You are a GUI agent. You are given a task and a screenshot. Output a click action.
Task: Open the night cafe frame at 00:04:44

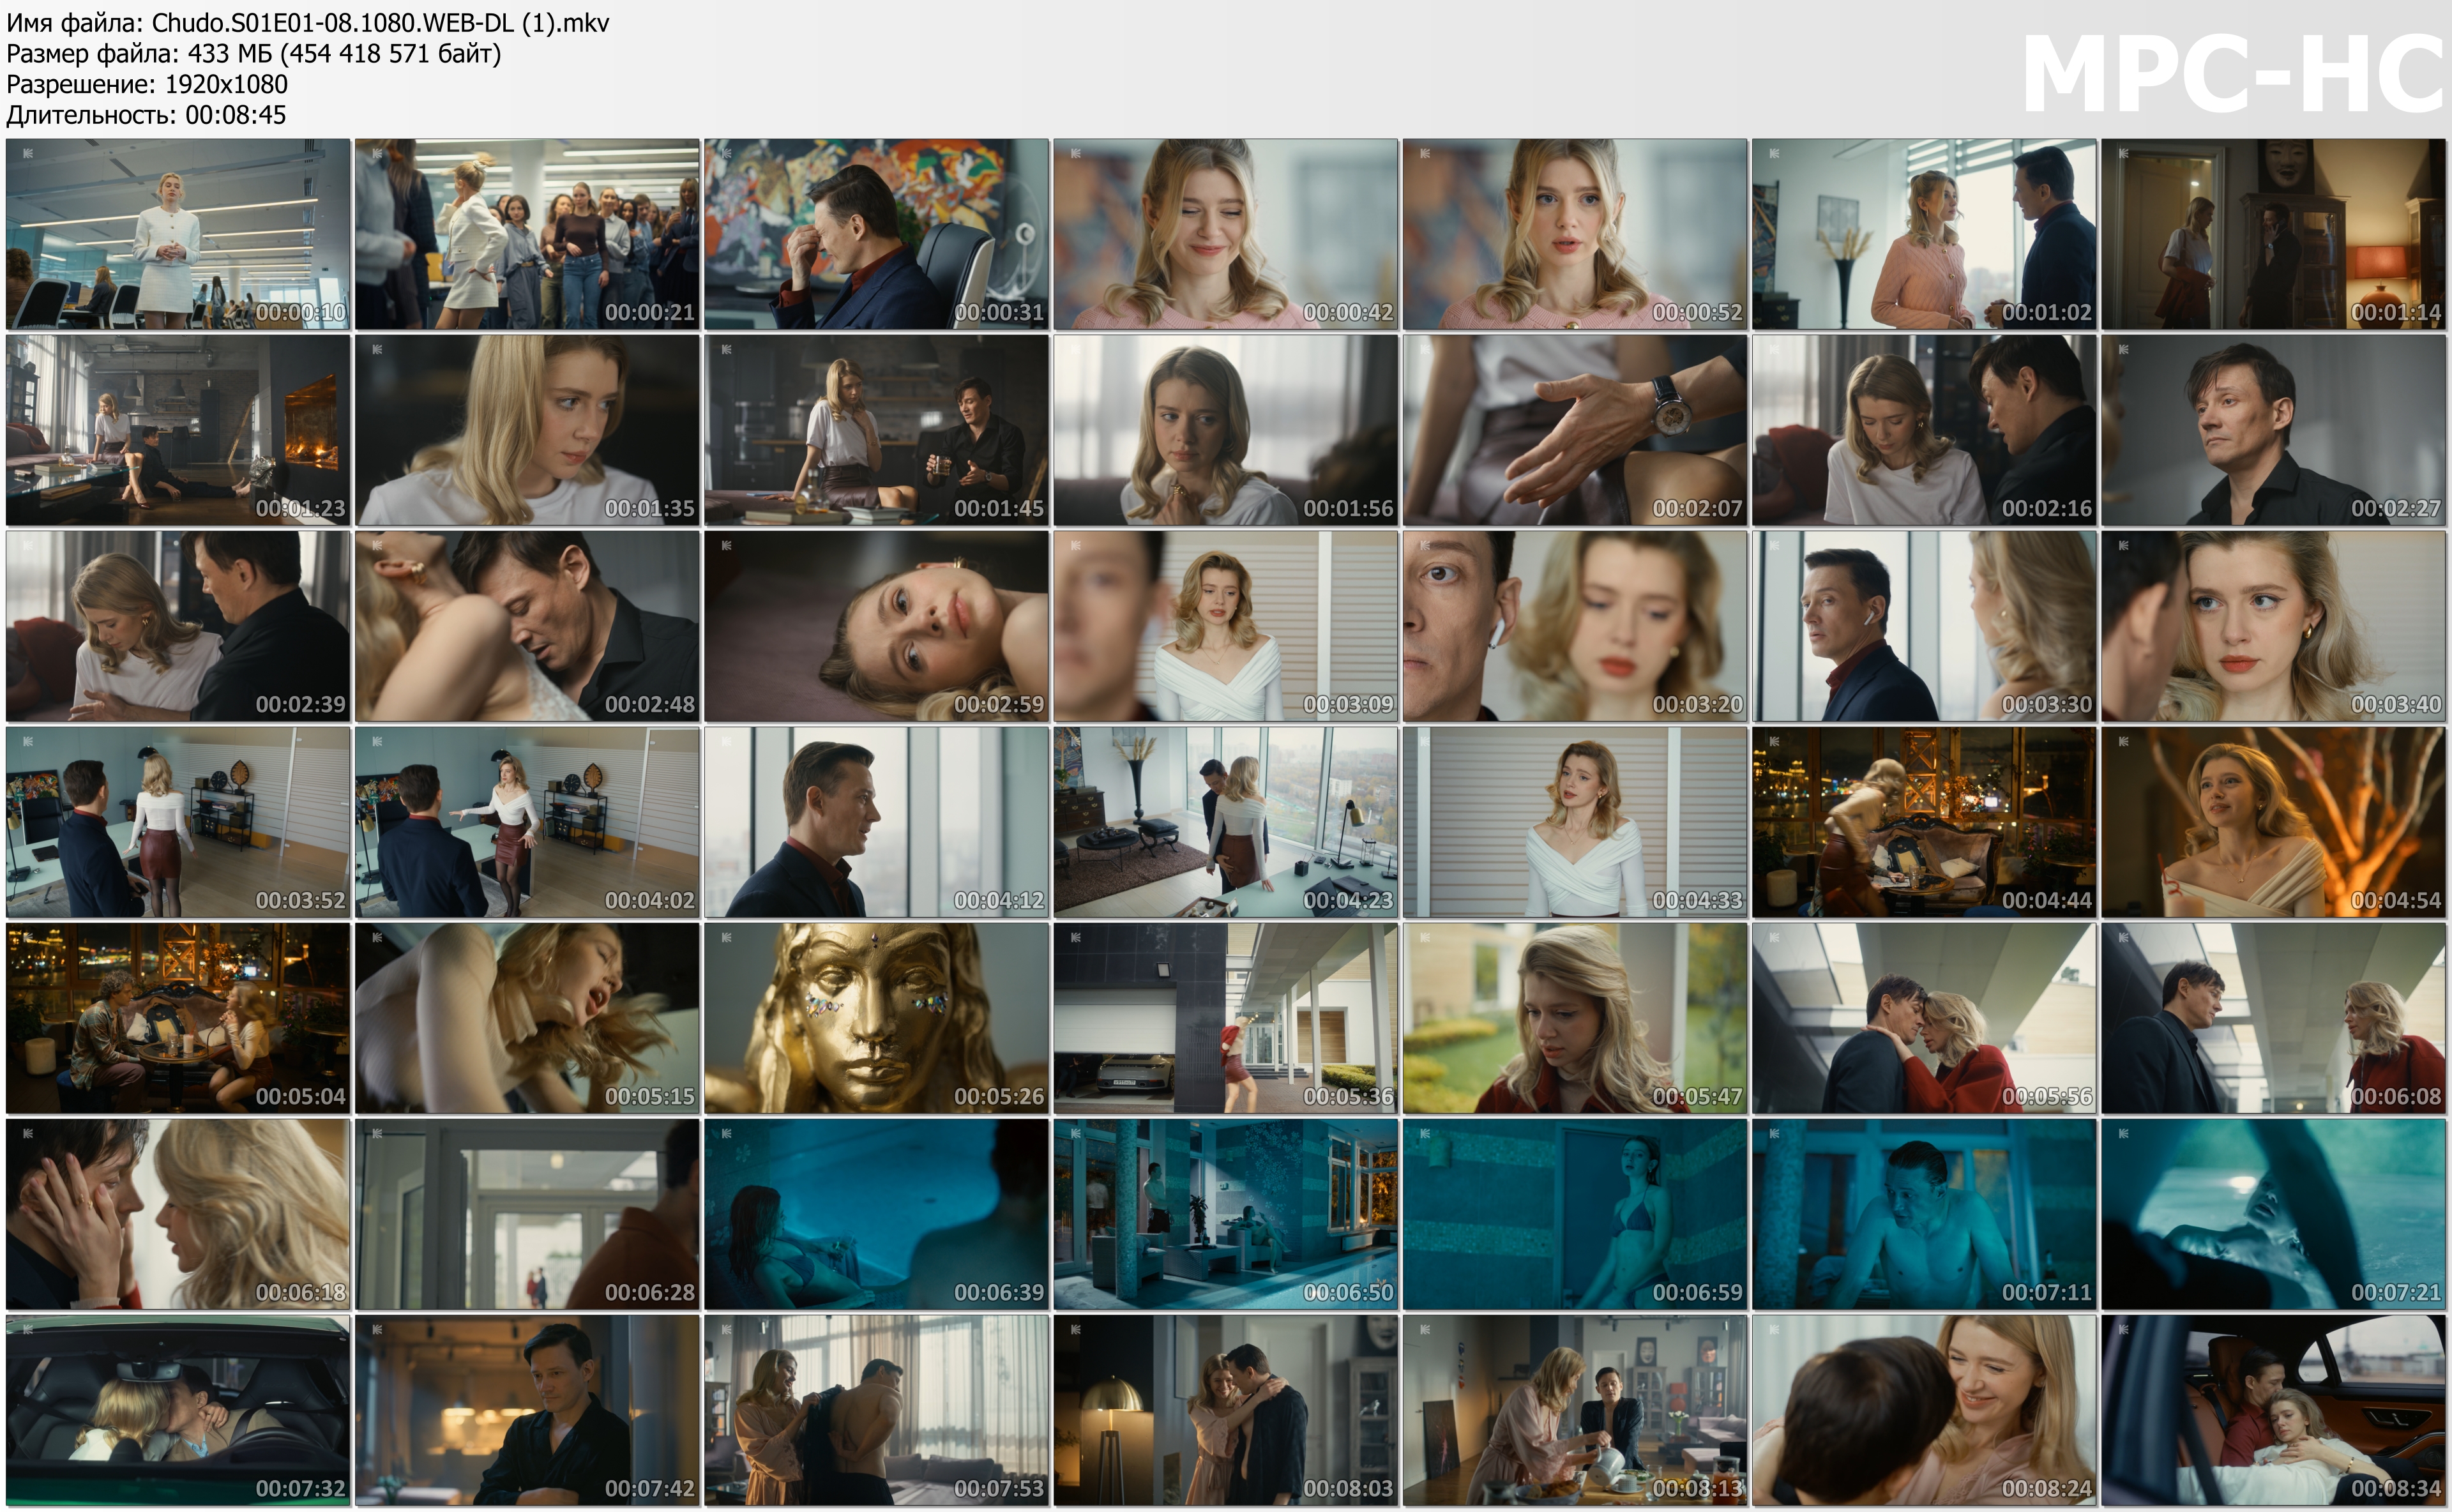tap(1924, 822)
